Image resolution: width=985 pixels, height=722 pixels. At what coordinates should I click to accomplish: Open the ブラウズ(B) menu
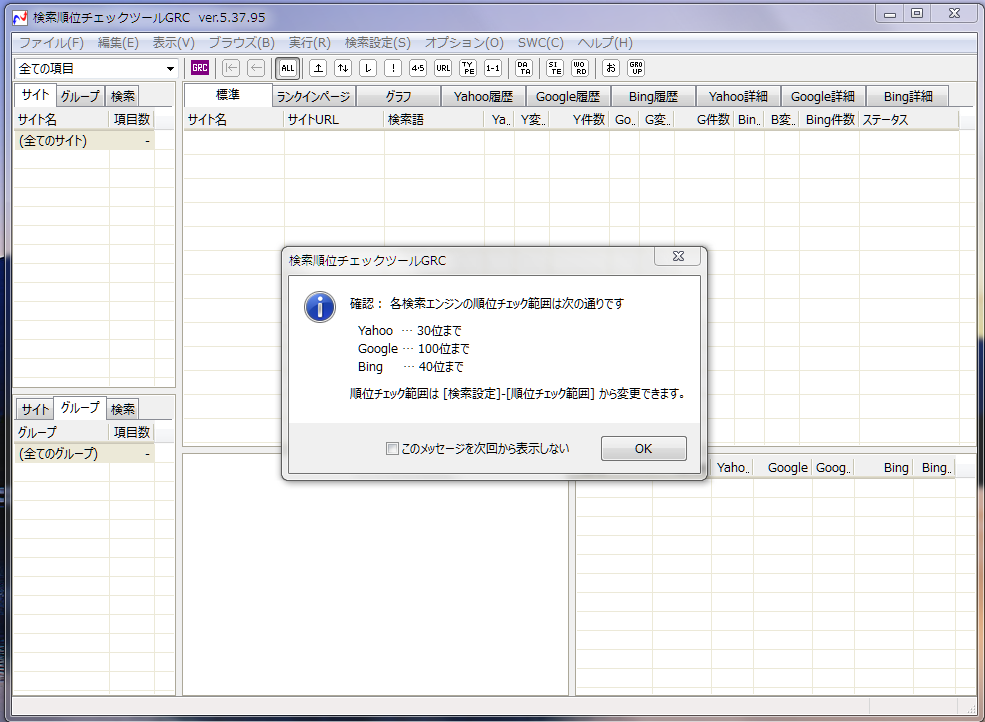(242, 43)
